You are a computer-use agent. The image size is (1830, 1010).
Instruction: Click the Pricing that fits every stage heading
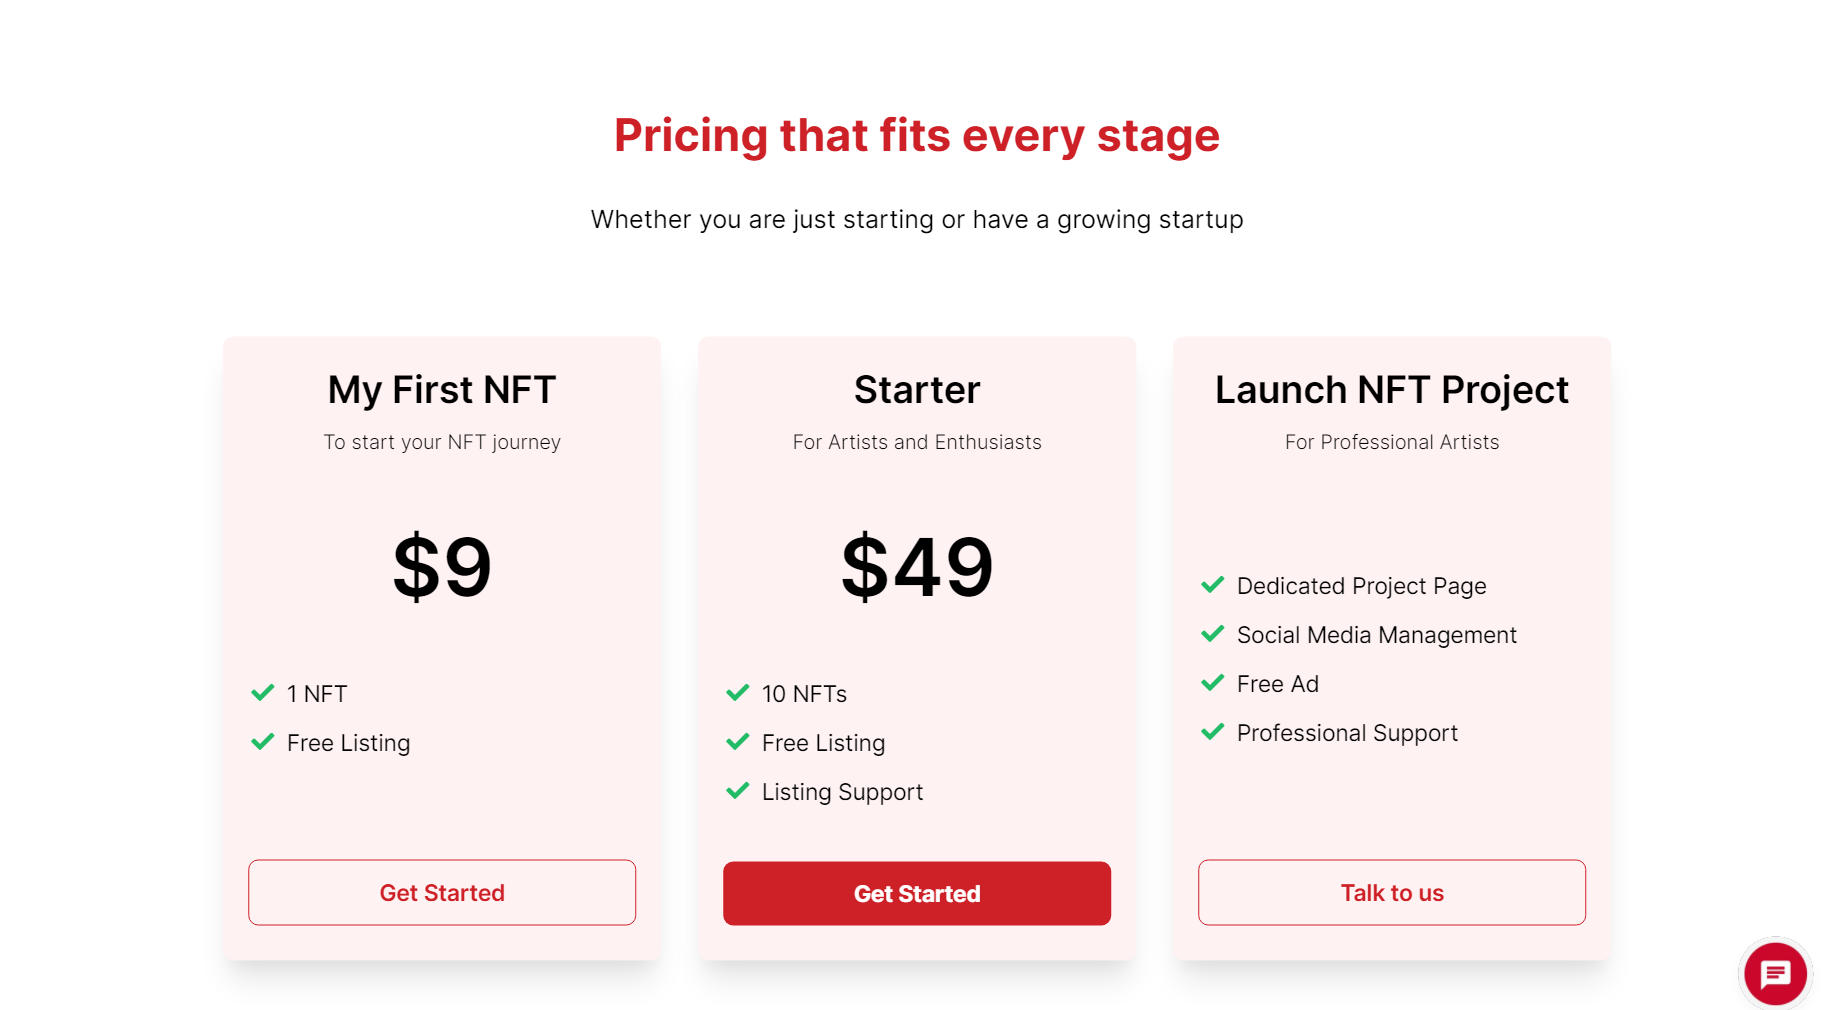917,136
